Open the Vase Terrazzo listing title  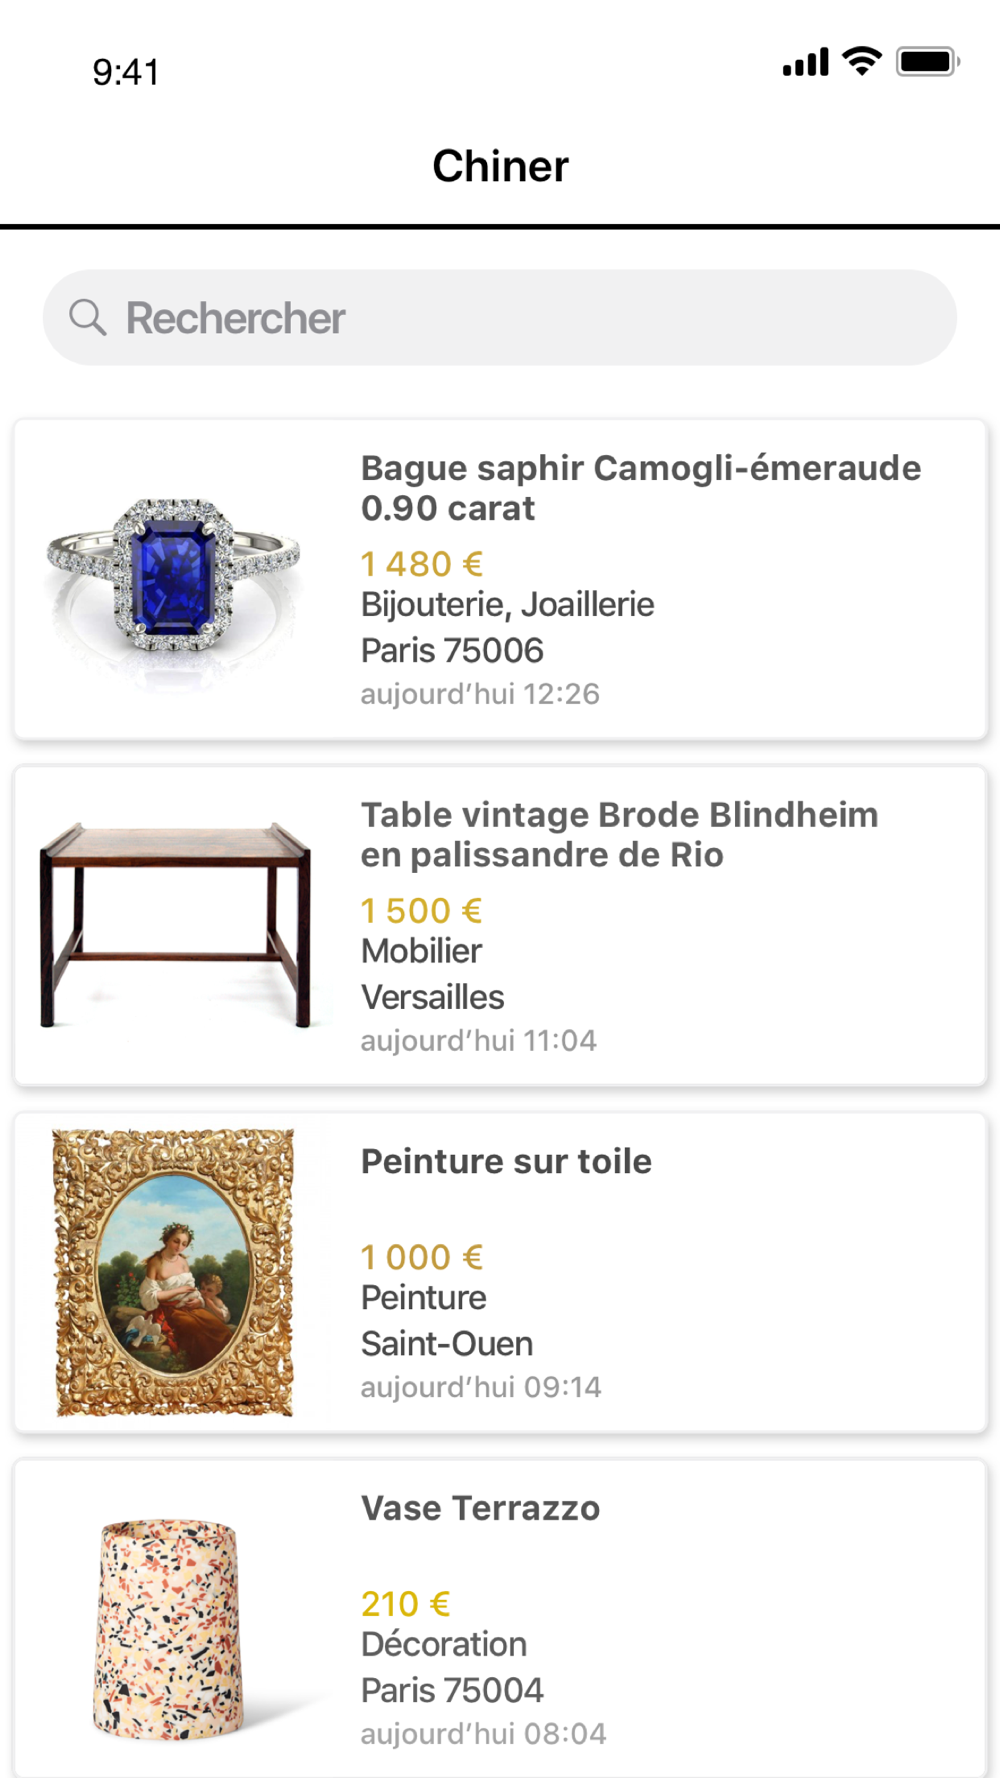click(x=480, y=1508)
